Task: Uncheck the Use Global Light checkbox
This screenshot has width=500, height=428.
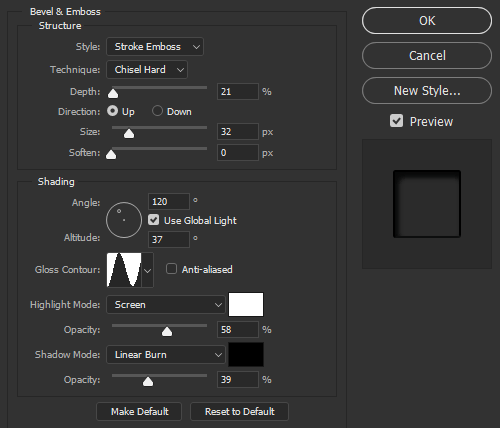Action: pos(153,220)
